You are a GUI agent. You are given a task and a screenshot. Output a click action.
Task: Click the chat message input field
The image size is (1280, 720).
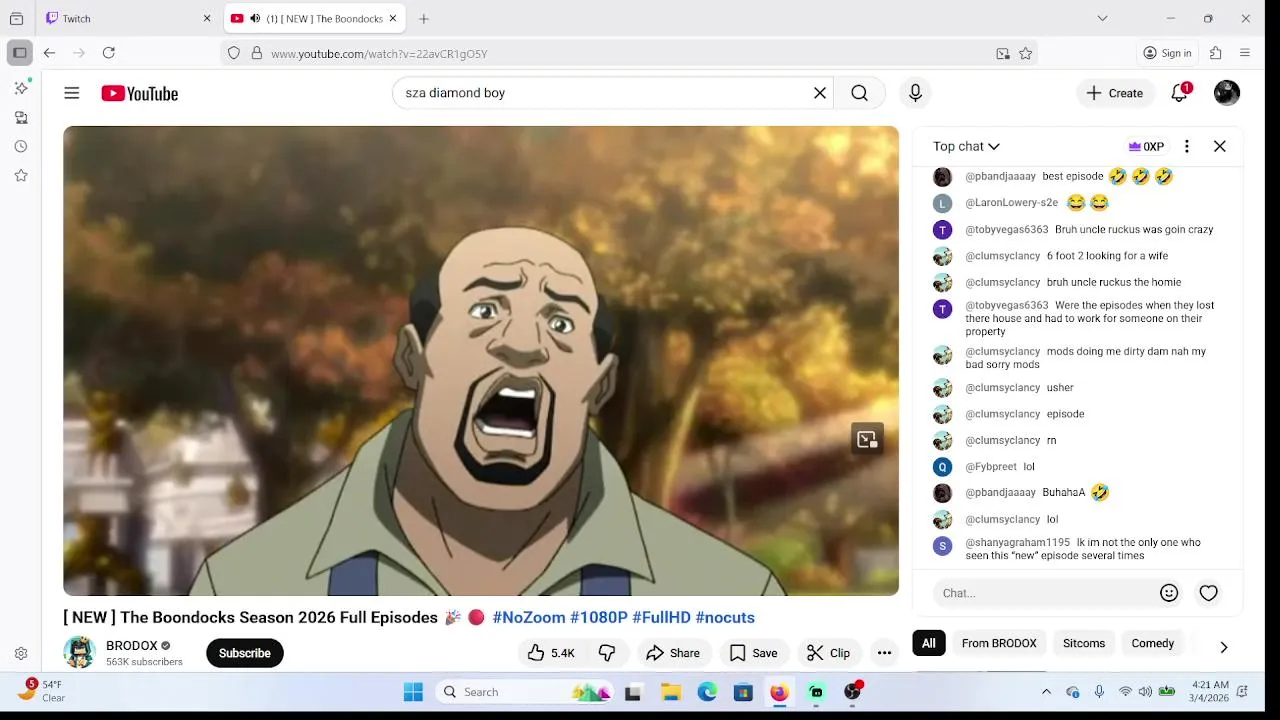coord(1045,593)
